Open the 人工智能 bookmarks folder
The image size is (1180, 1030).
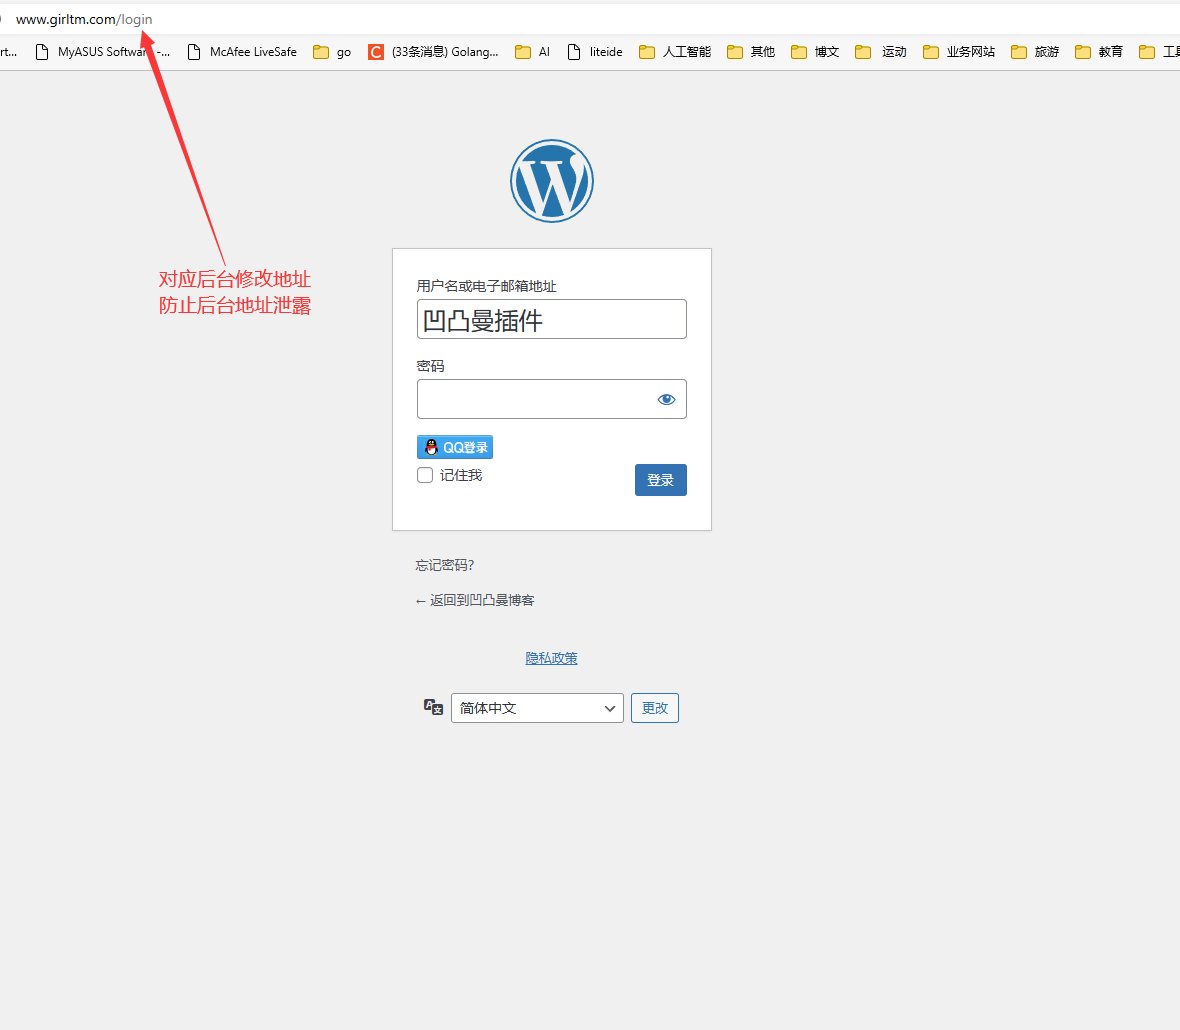(675, 52)
